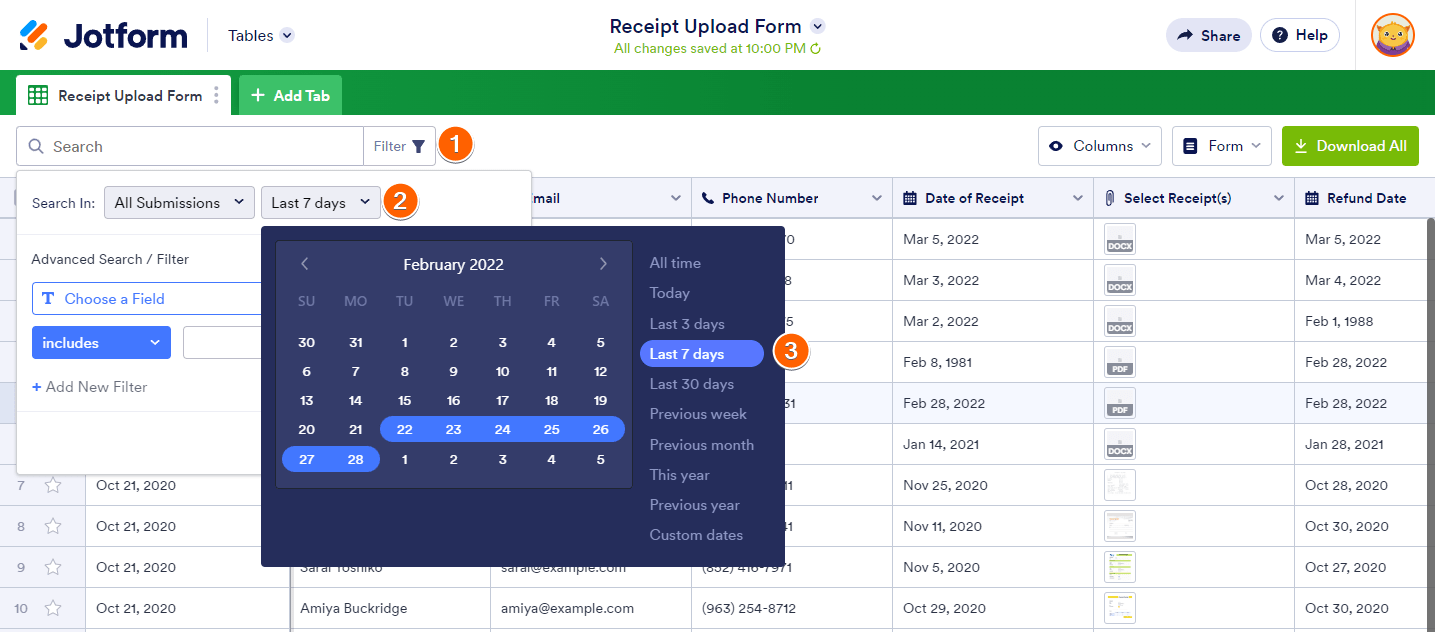This screenshot has height=632, width=1435.
Task: Open the DOCX file from Mar 2, 2022 receipt
Action: point(1120,321)
